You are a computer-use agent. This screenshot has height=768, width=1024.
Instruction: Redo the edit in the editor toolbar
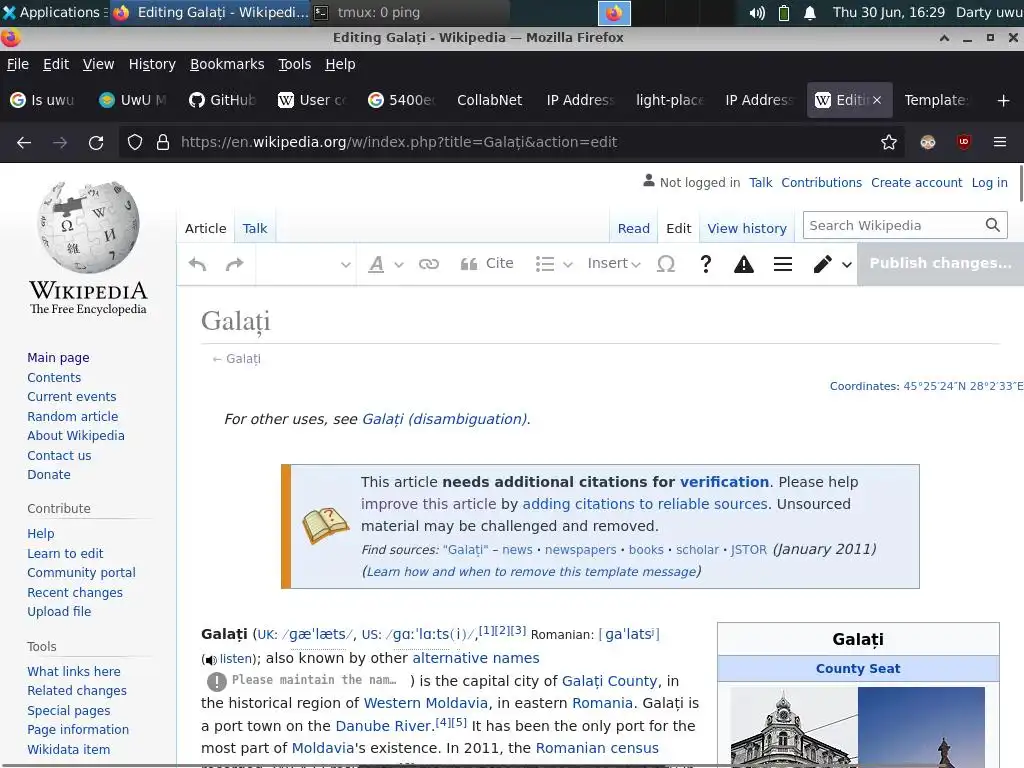pyautogui.click(x=234, y=264)
